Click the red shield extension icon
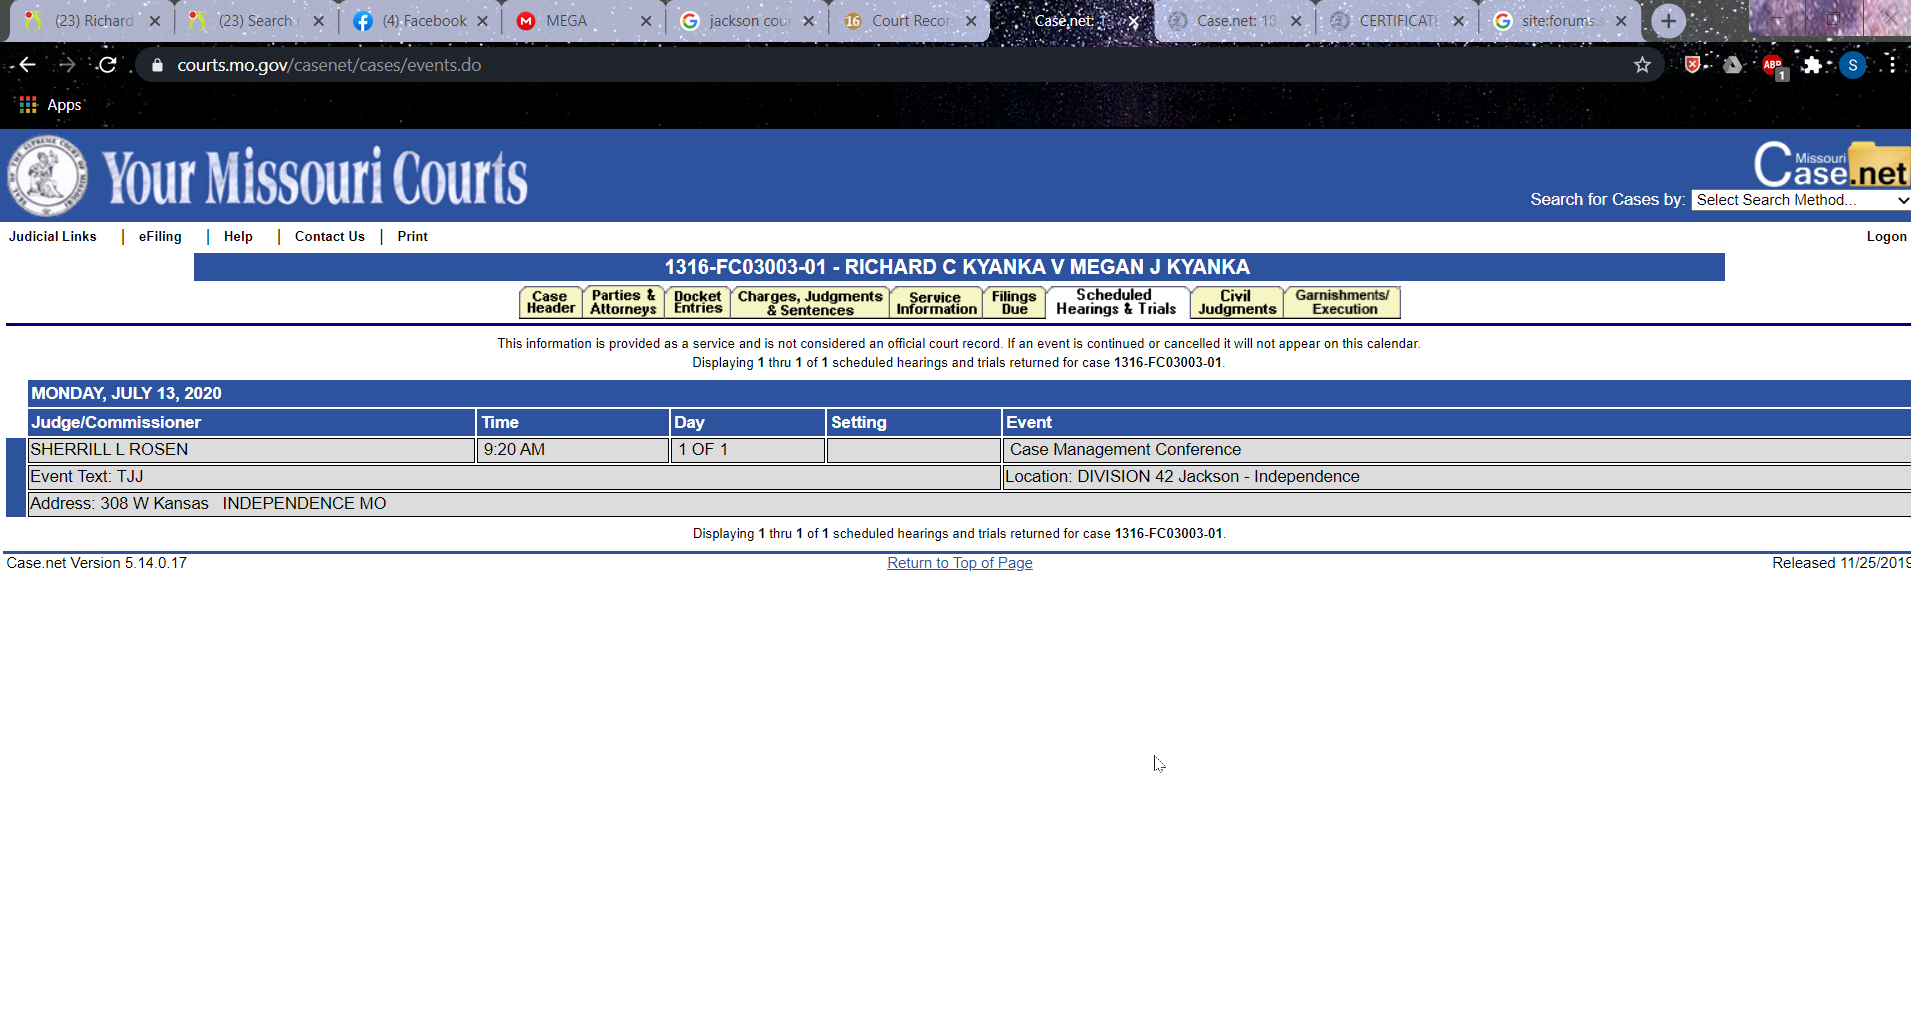The height and width of the screenshot is (1030, 1911). point(1692,65)
